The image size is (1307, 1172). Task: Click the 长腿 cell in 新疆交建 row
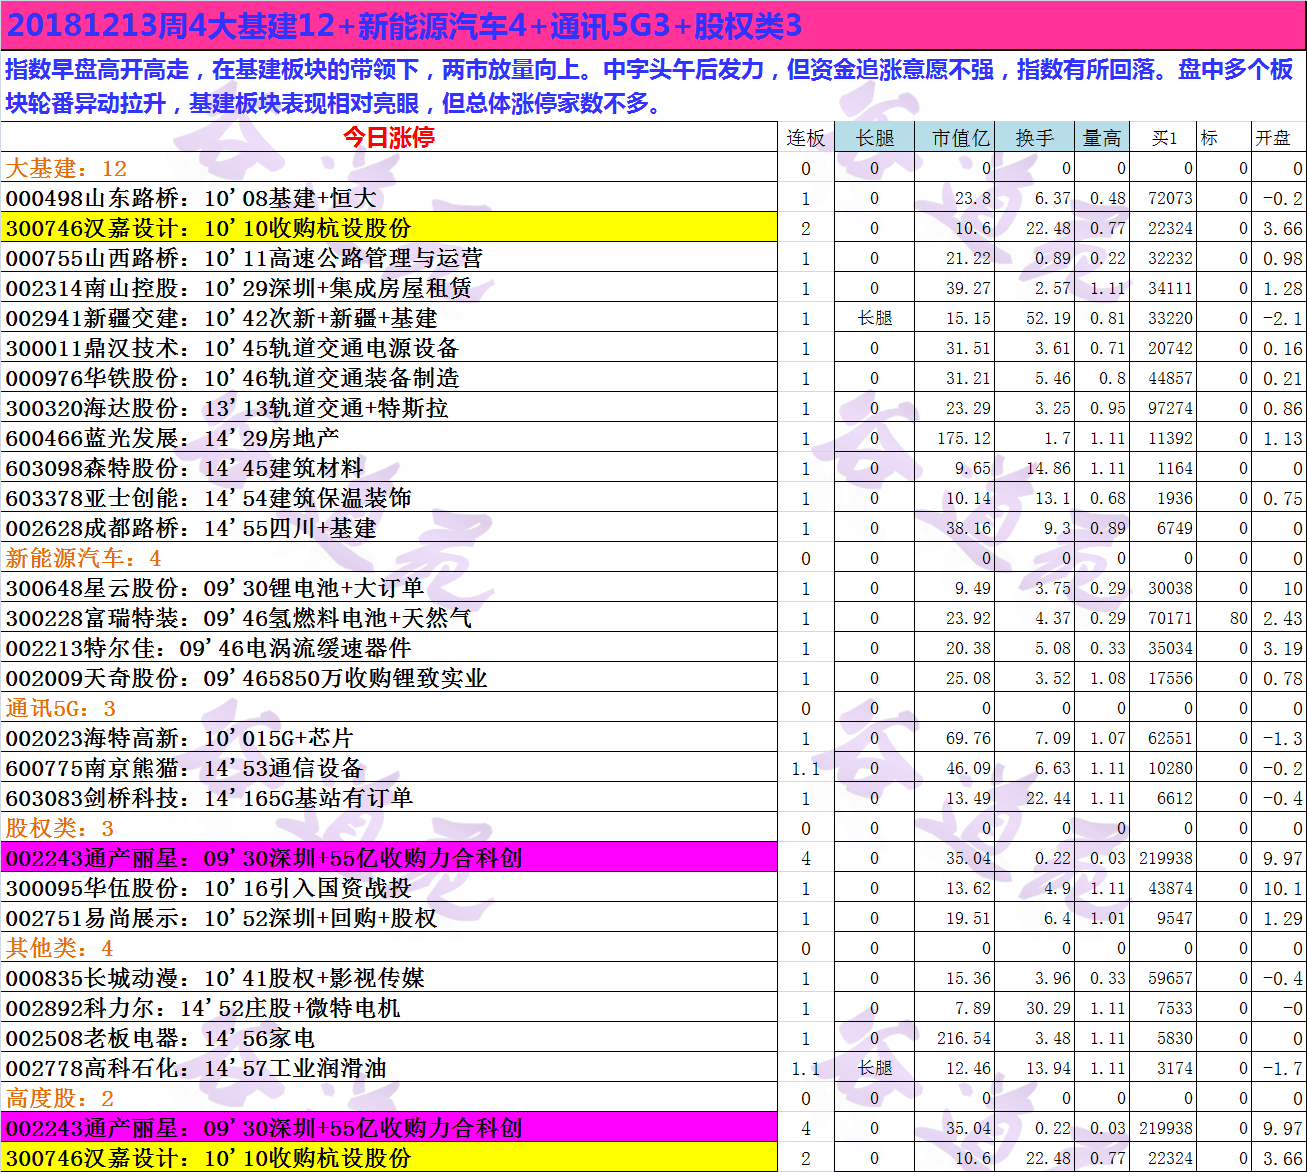tap(874, 317)
